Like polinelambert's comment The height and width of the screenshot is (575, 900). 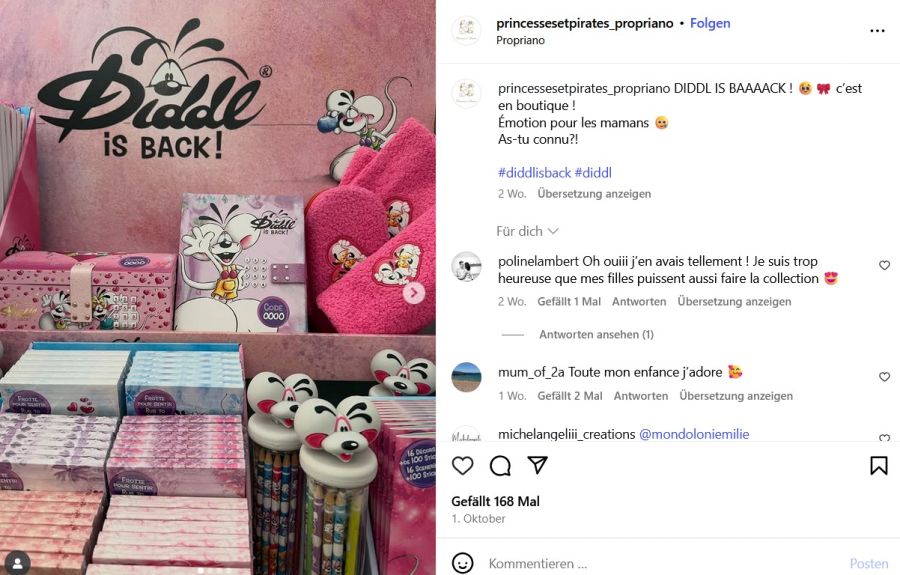[x=885, y=265]
